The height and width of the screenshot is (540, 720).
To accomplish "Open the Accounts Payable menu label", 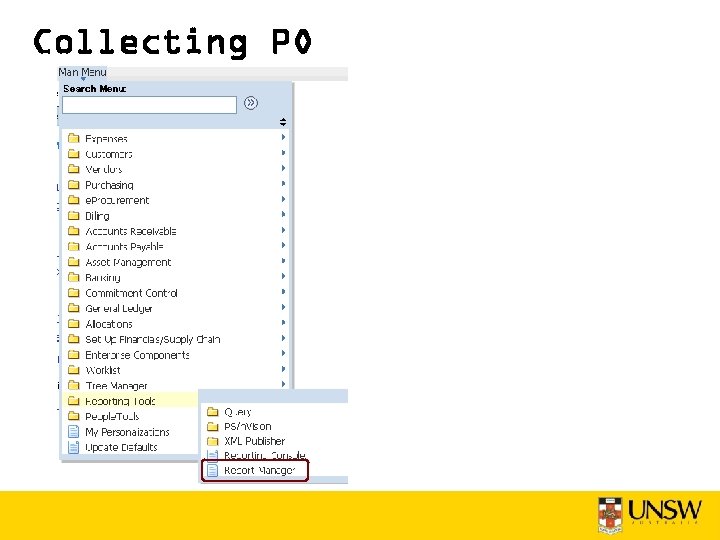I will coord(124,247).
